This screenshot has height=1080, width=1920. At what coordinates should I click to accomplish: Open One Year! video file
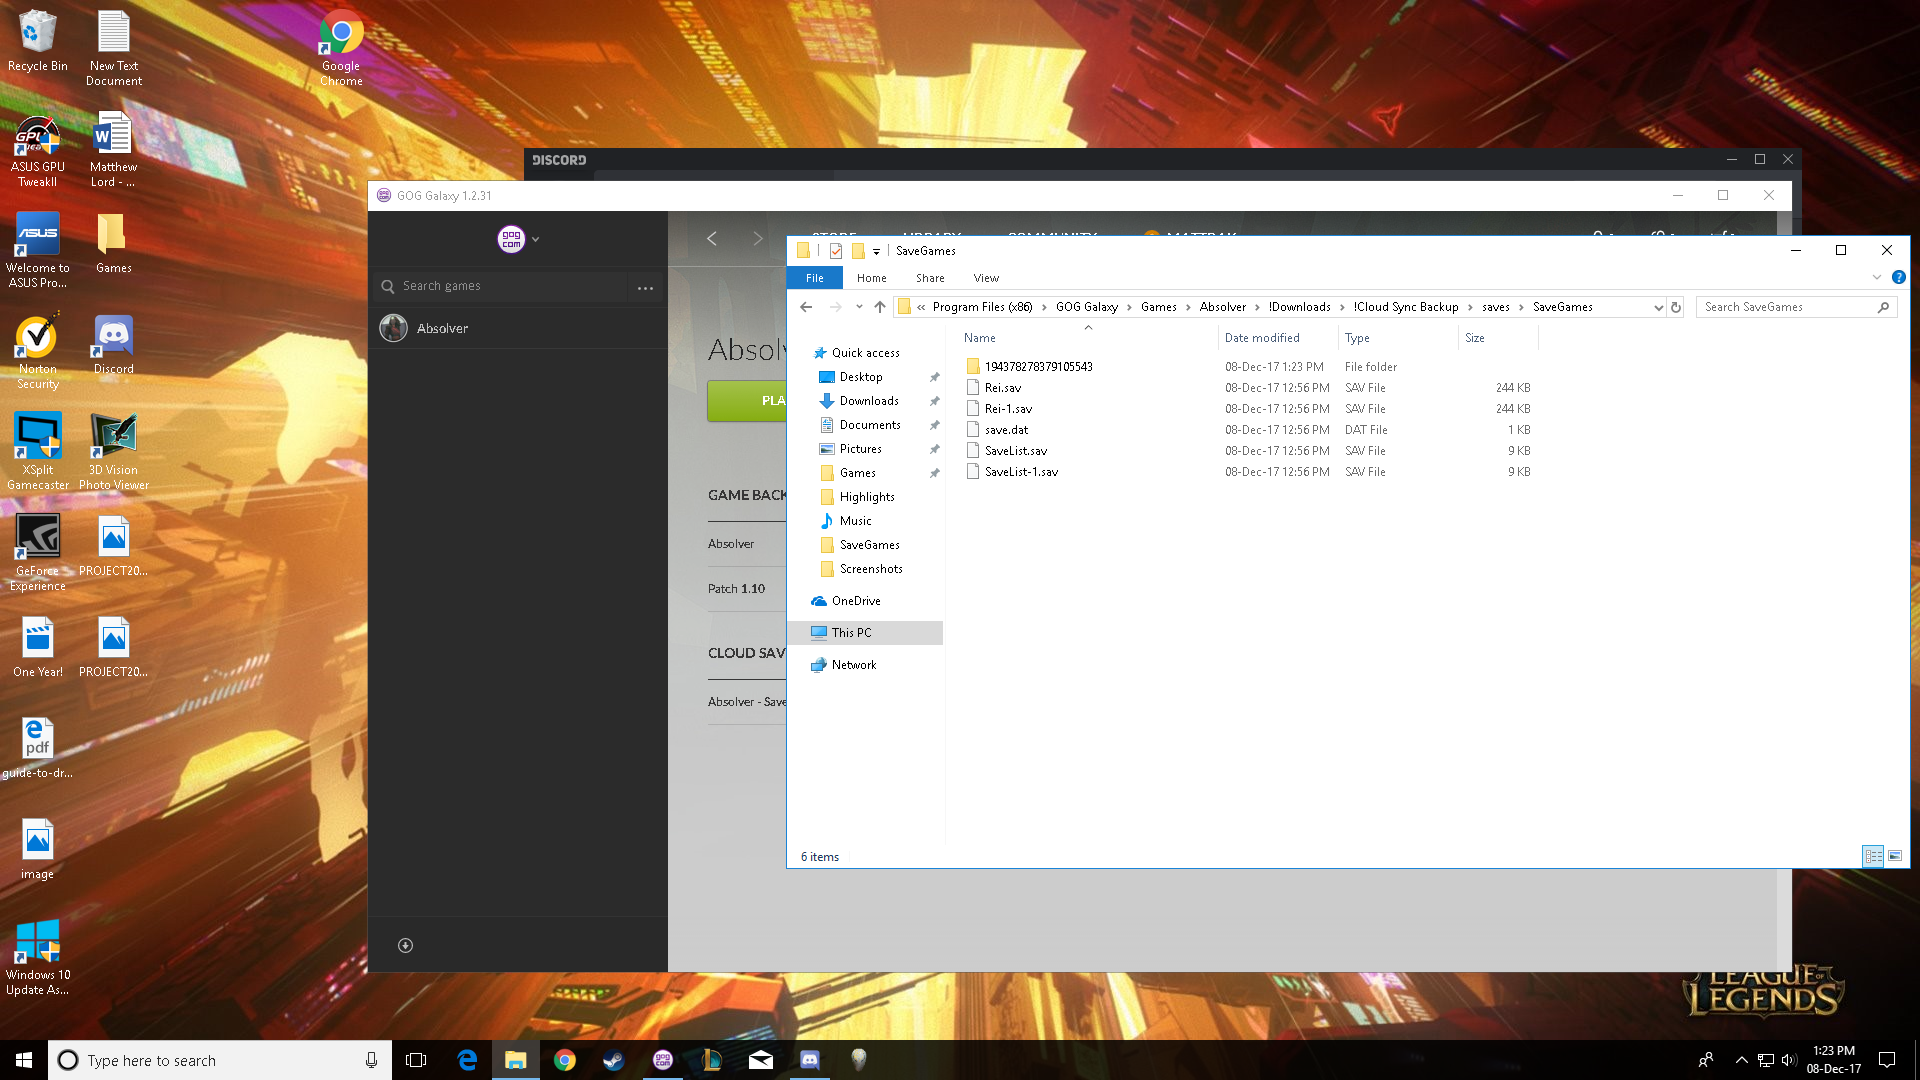[x=37, y=647]
